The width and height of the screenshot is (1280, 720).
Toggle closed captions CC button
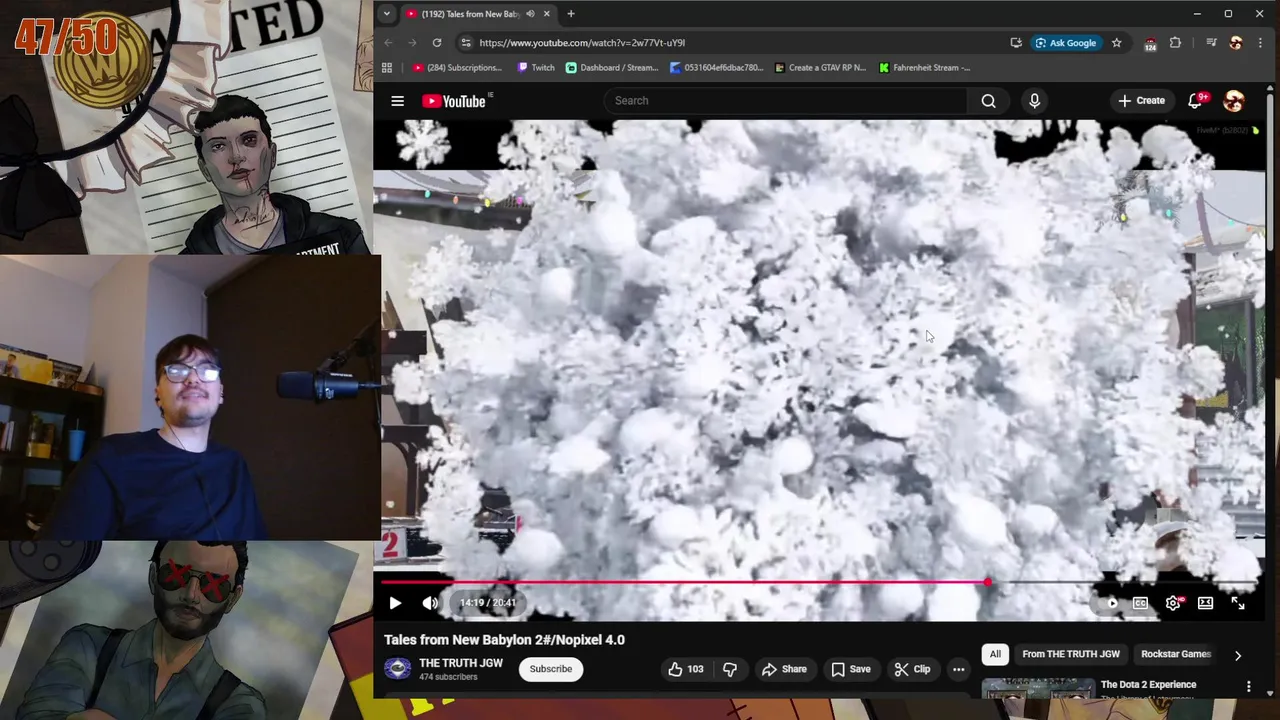[x=1140, y=603]
